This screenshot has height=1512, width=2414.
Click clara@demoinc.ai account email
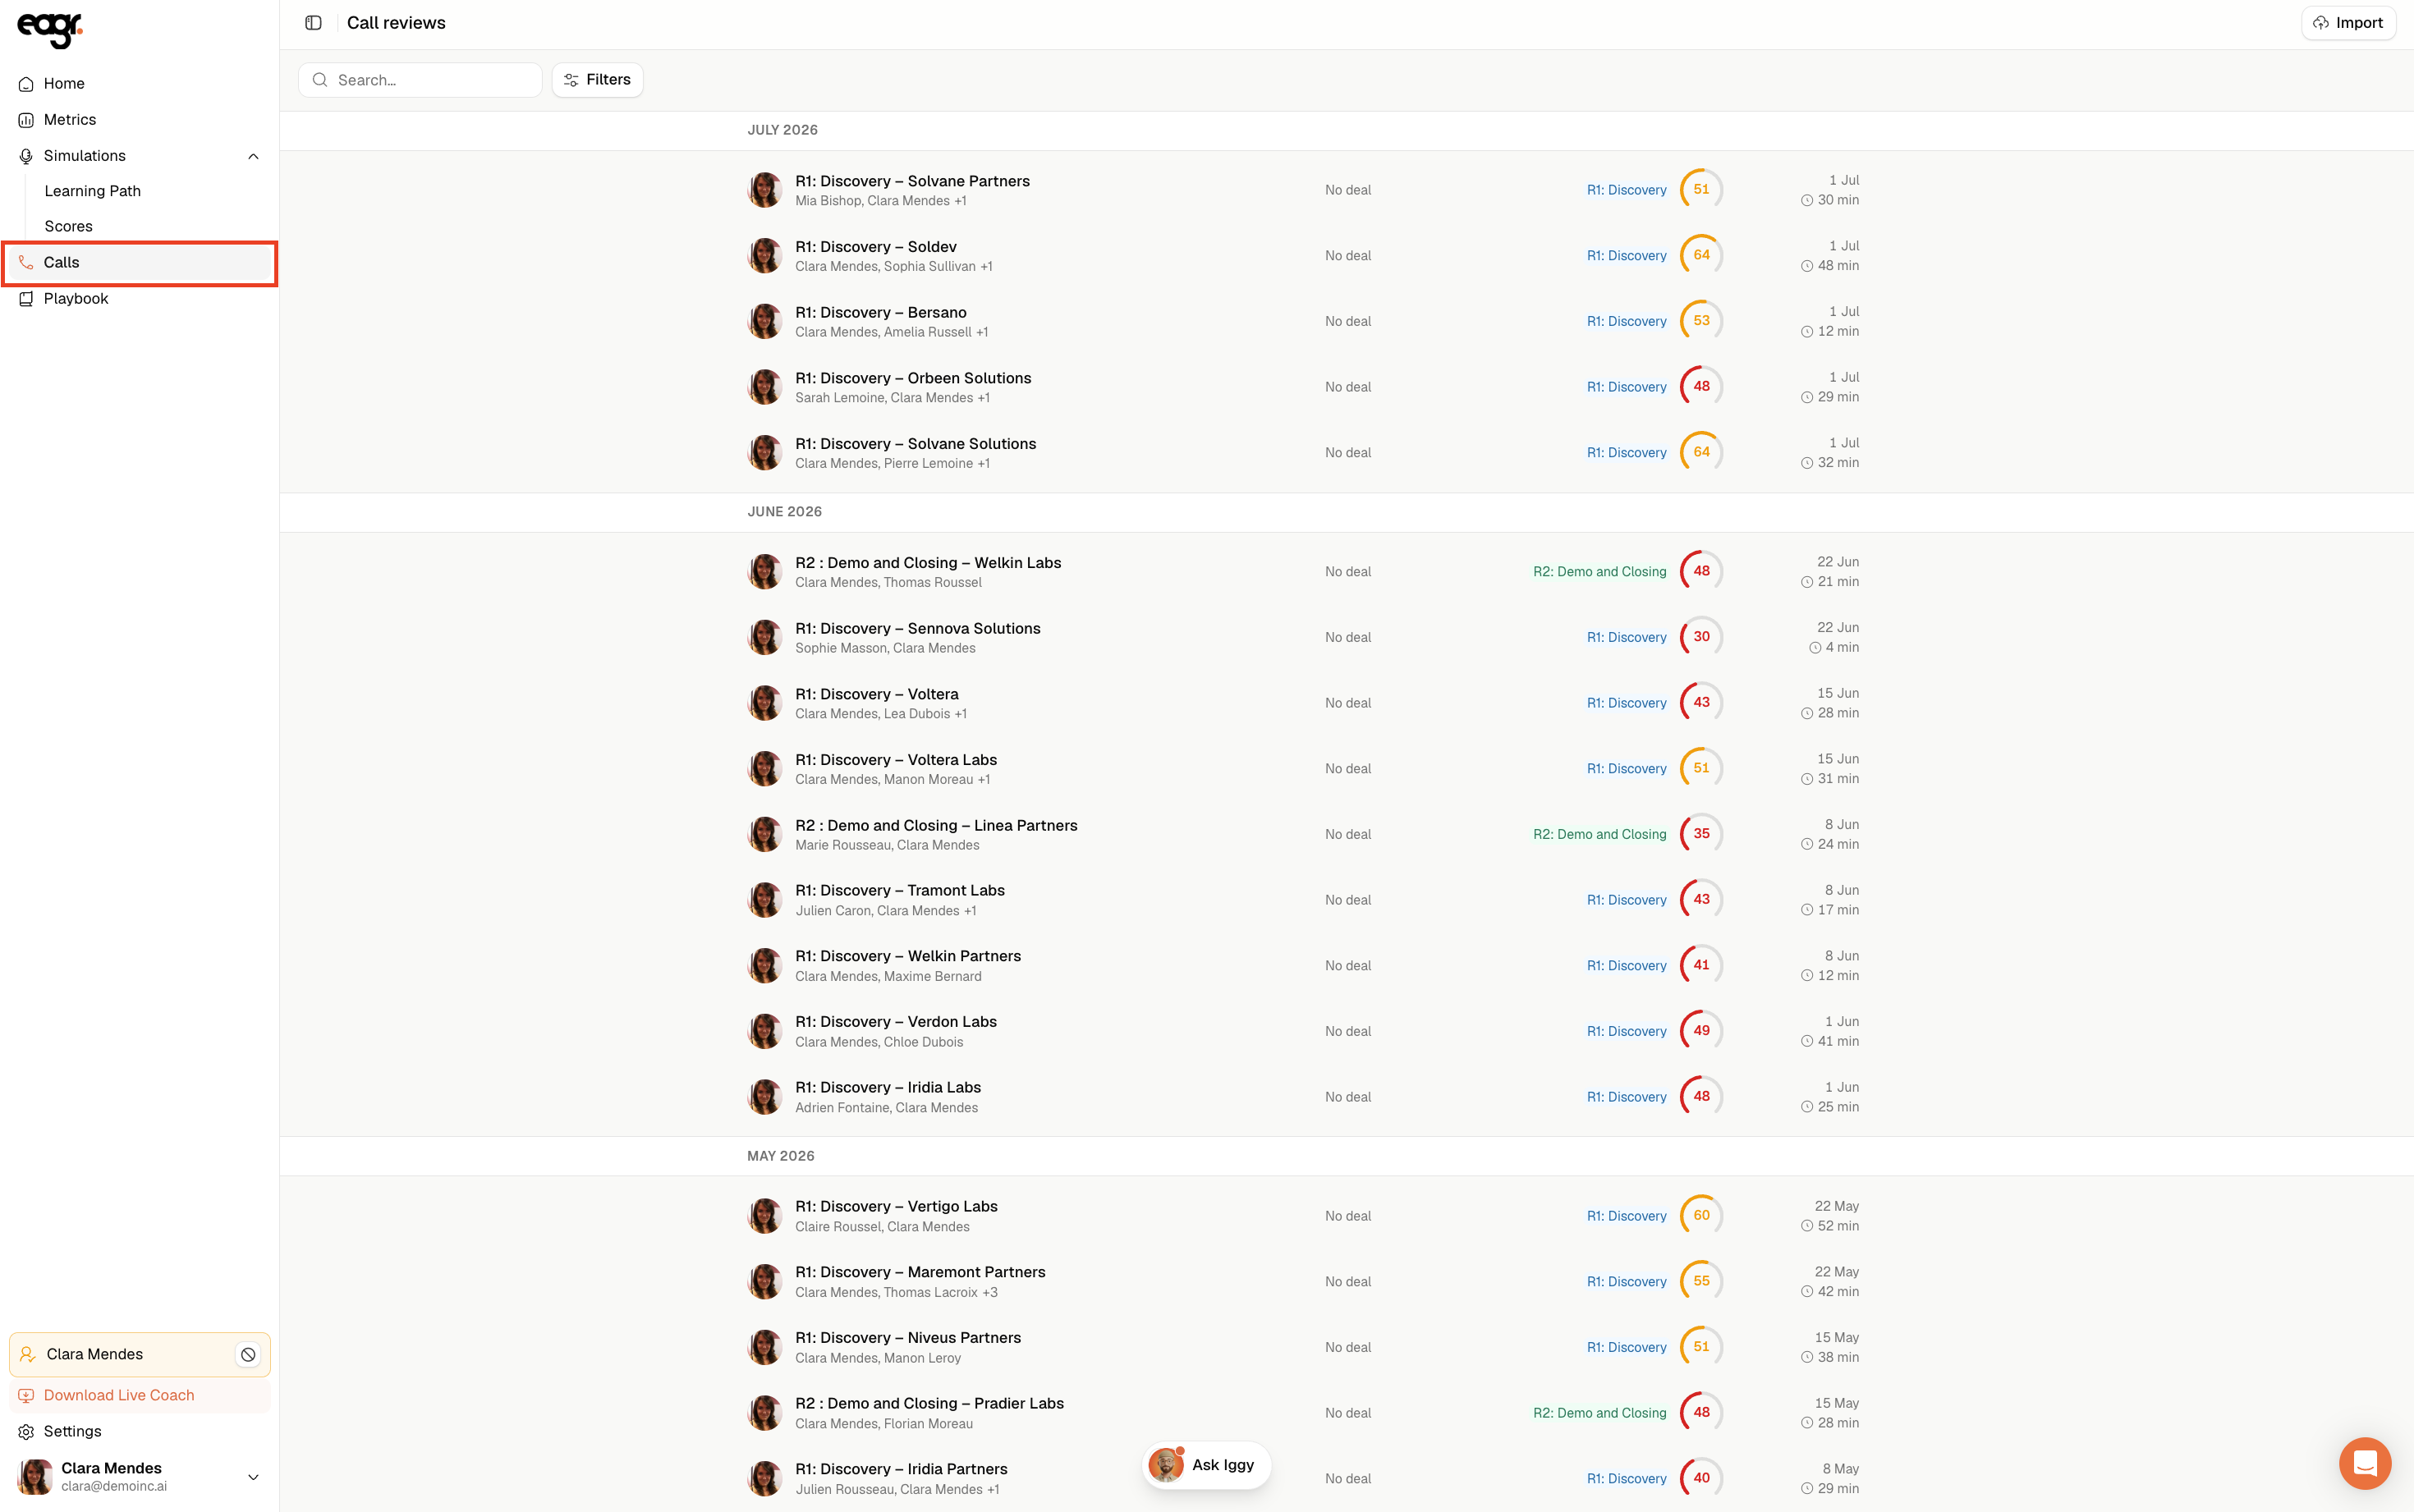point(114,1486)
